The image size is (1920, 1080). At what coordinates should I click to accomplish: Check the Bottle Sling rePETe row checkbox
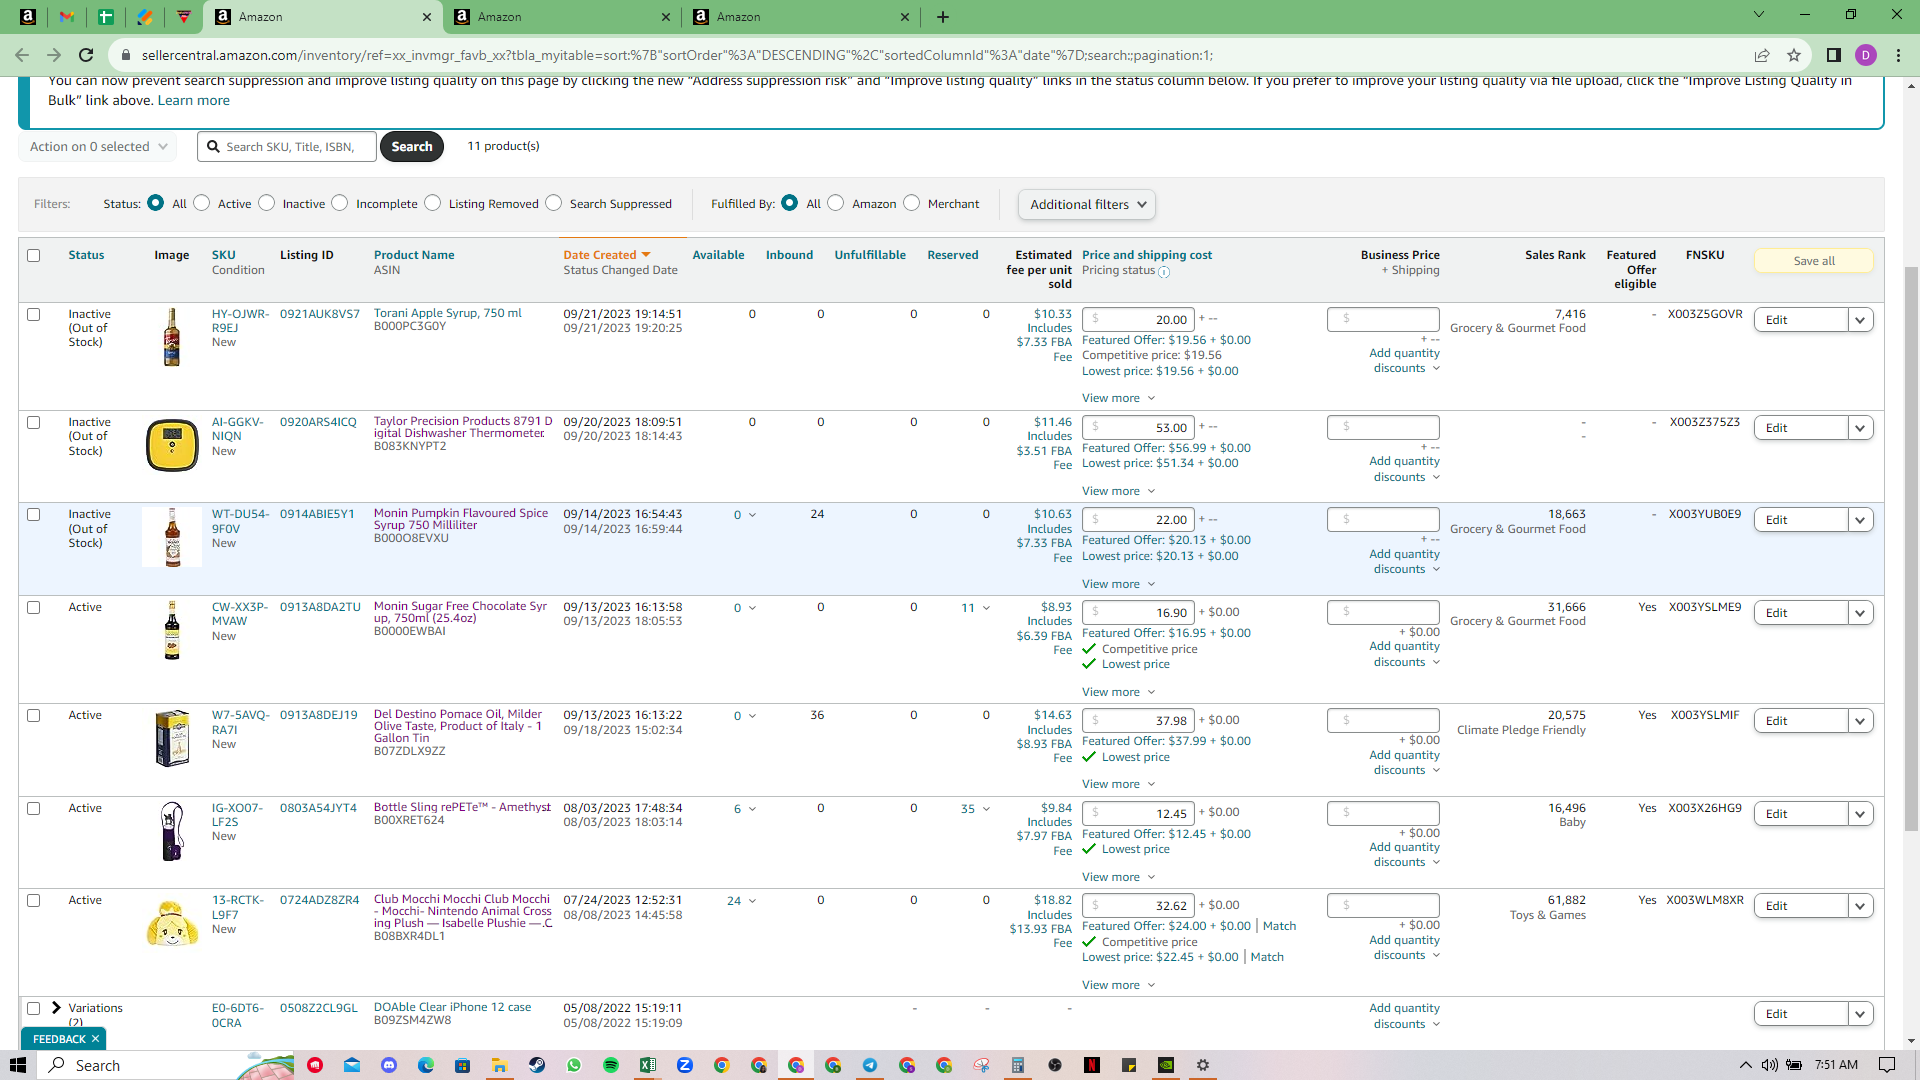point(34,808)
